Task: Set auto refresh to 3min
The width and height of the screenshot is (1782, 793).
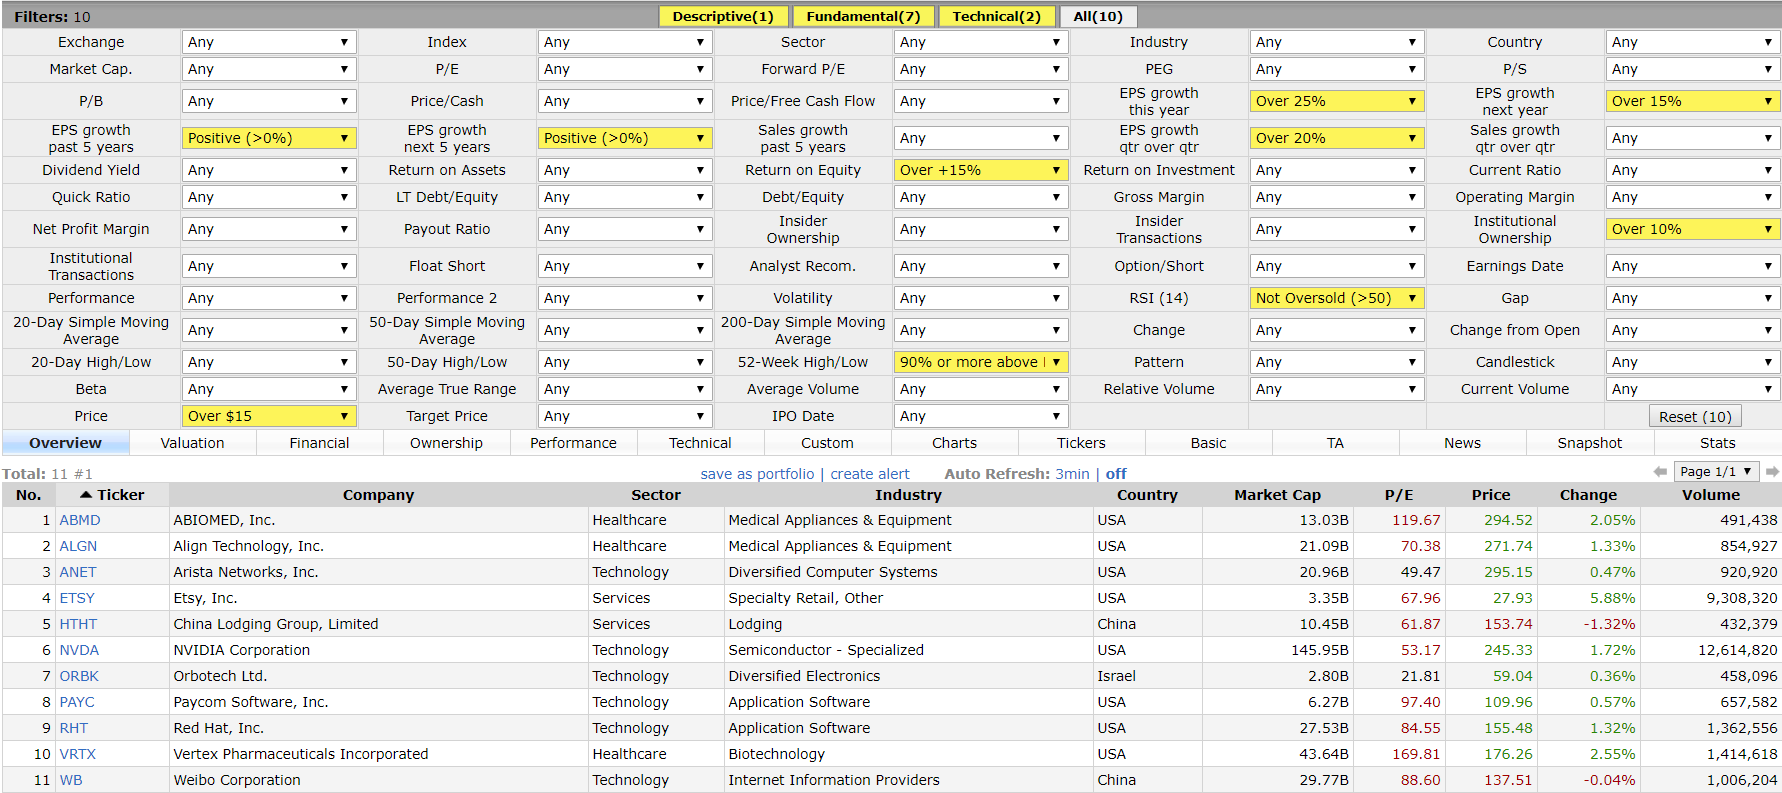Action: tap(1072, 474)
